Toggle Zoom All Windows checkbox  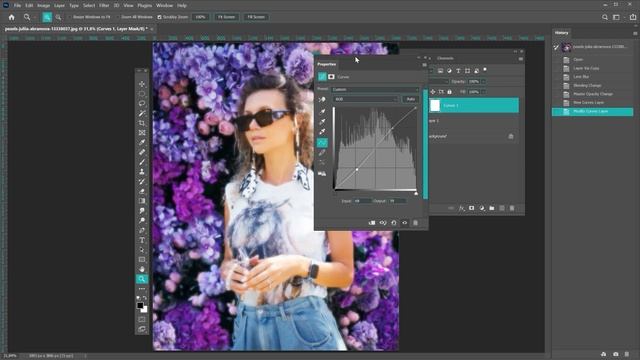(x=118, y=17)
